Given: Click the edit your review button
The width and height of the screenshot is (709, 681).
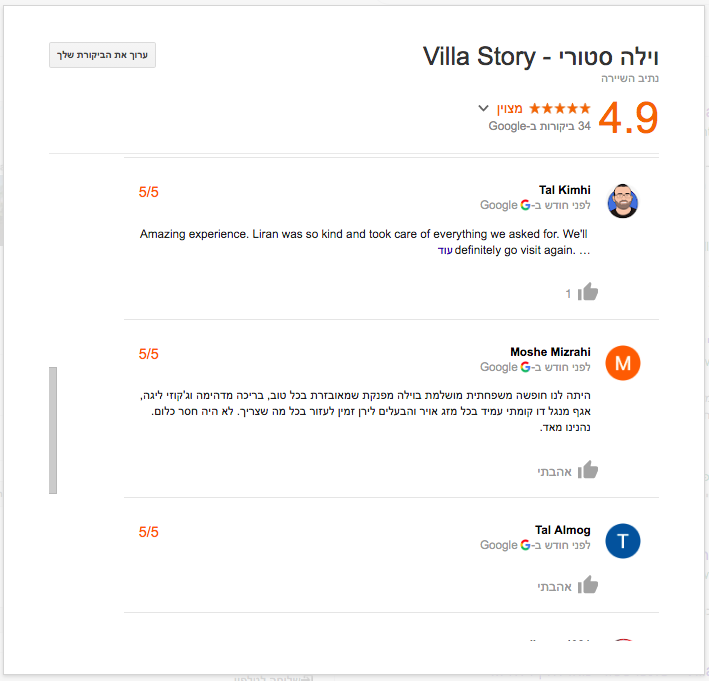Looking at the screenshot, I should click(102, 56).
